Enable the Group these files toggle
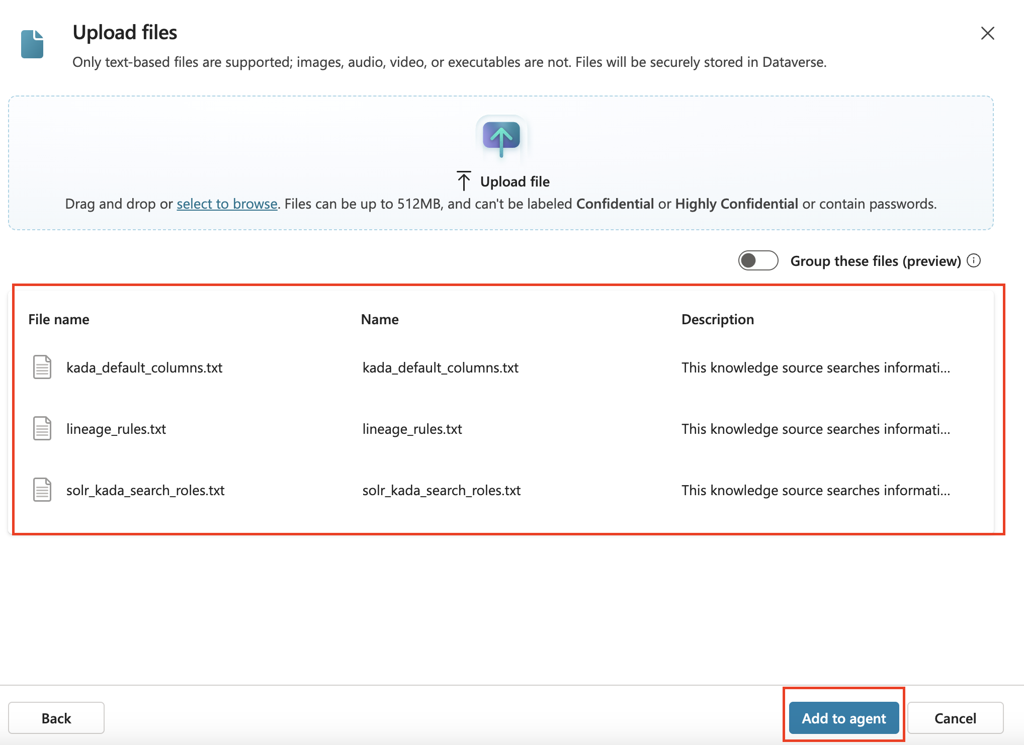 758,261
